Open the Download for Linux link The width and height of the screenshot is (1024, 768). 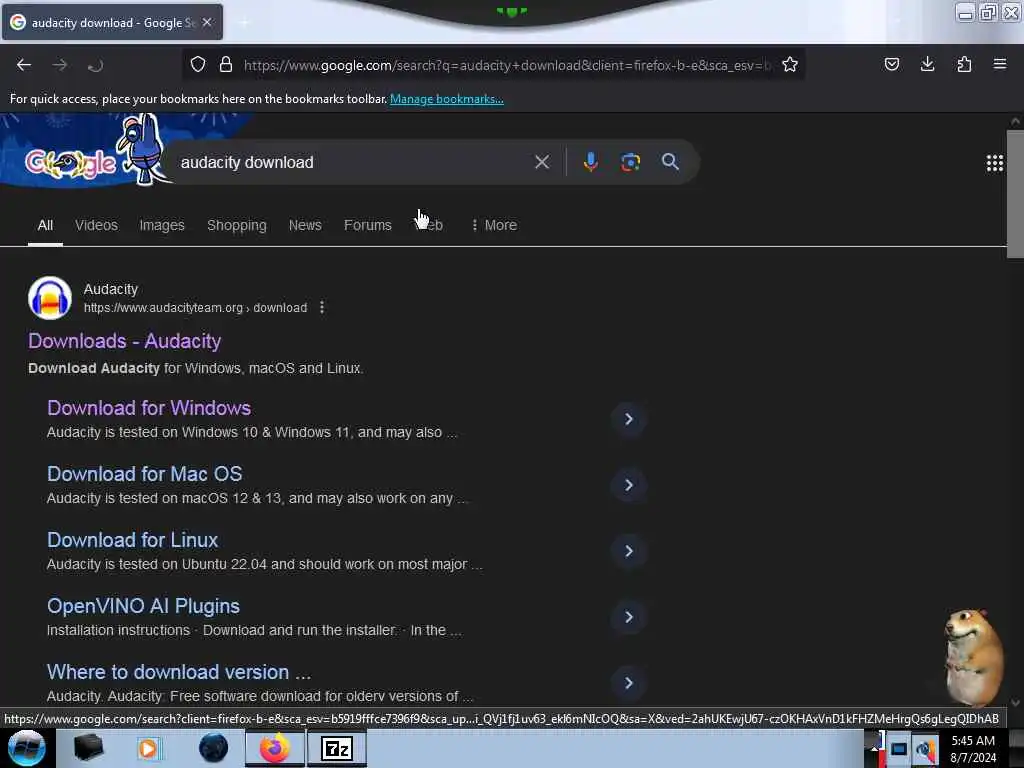(133, 540)
